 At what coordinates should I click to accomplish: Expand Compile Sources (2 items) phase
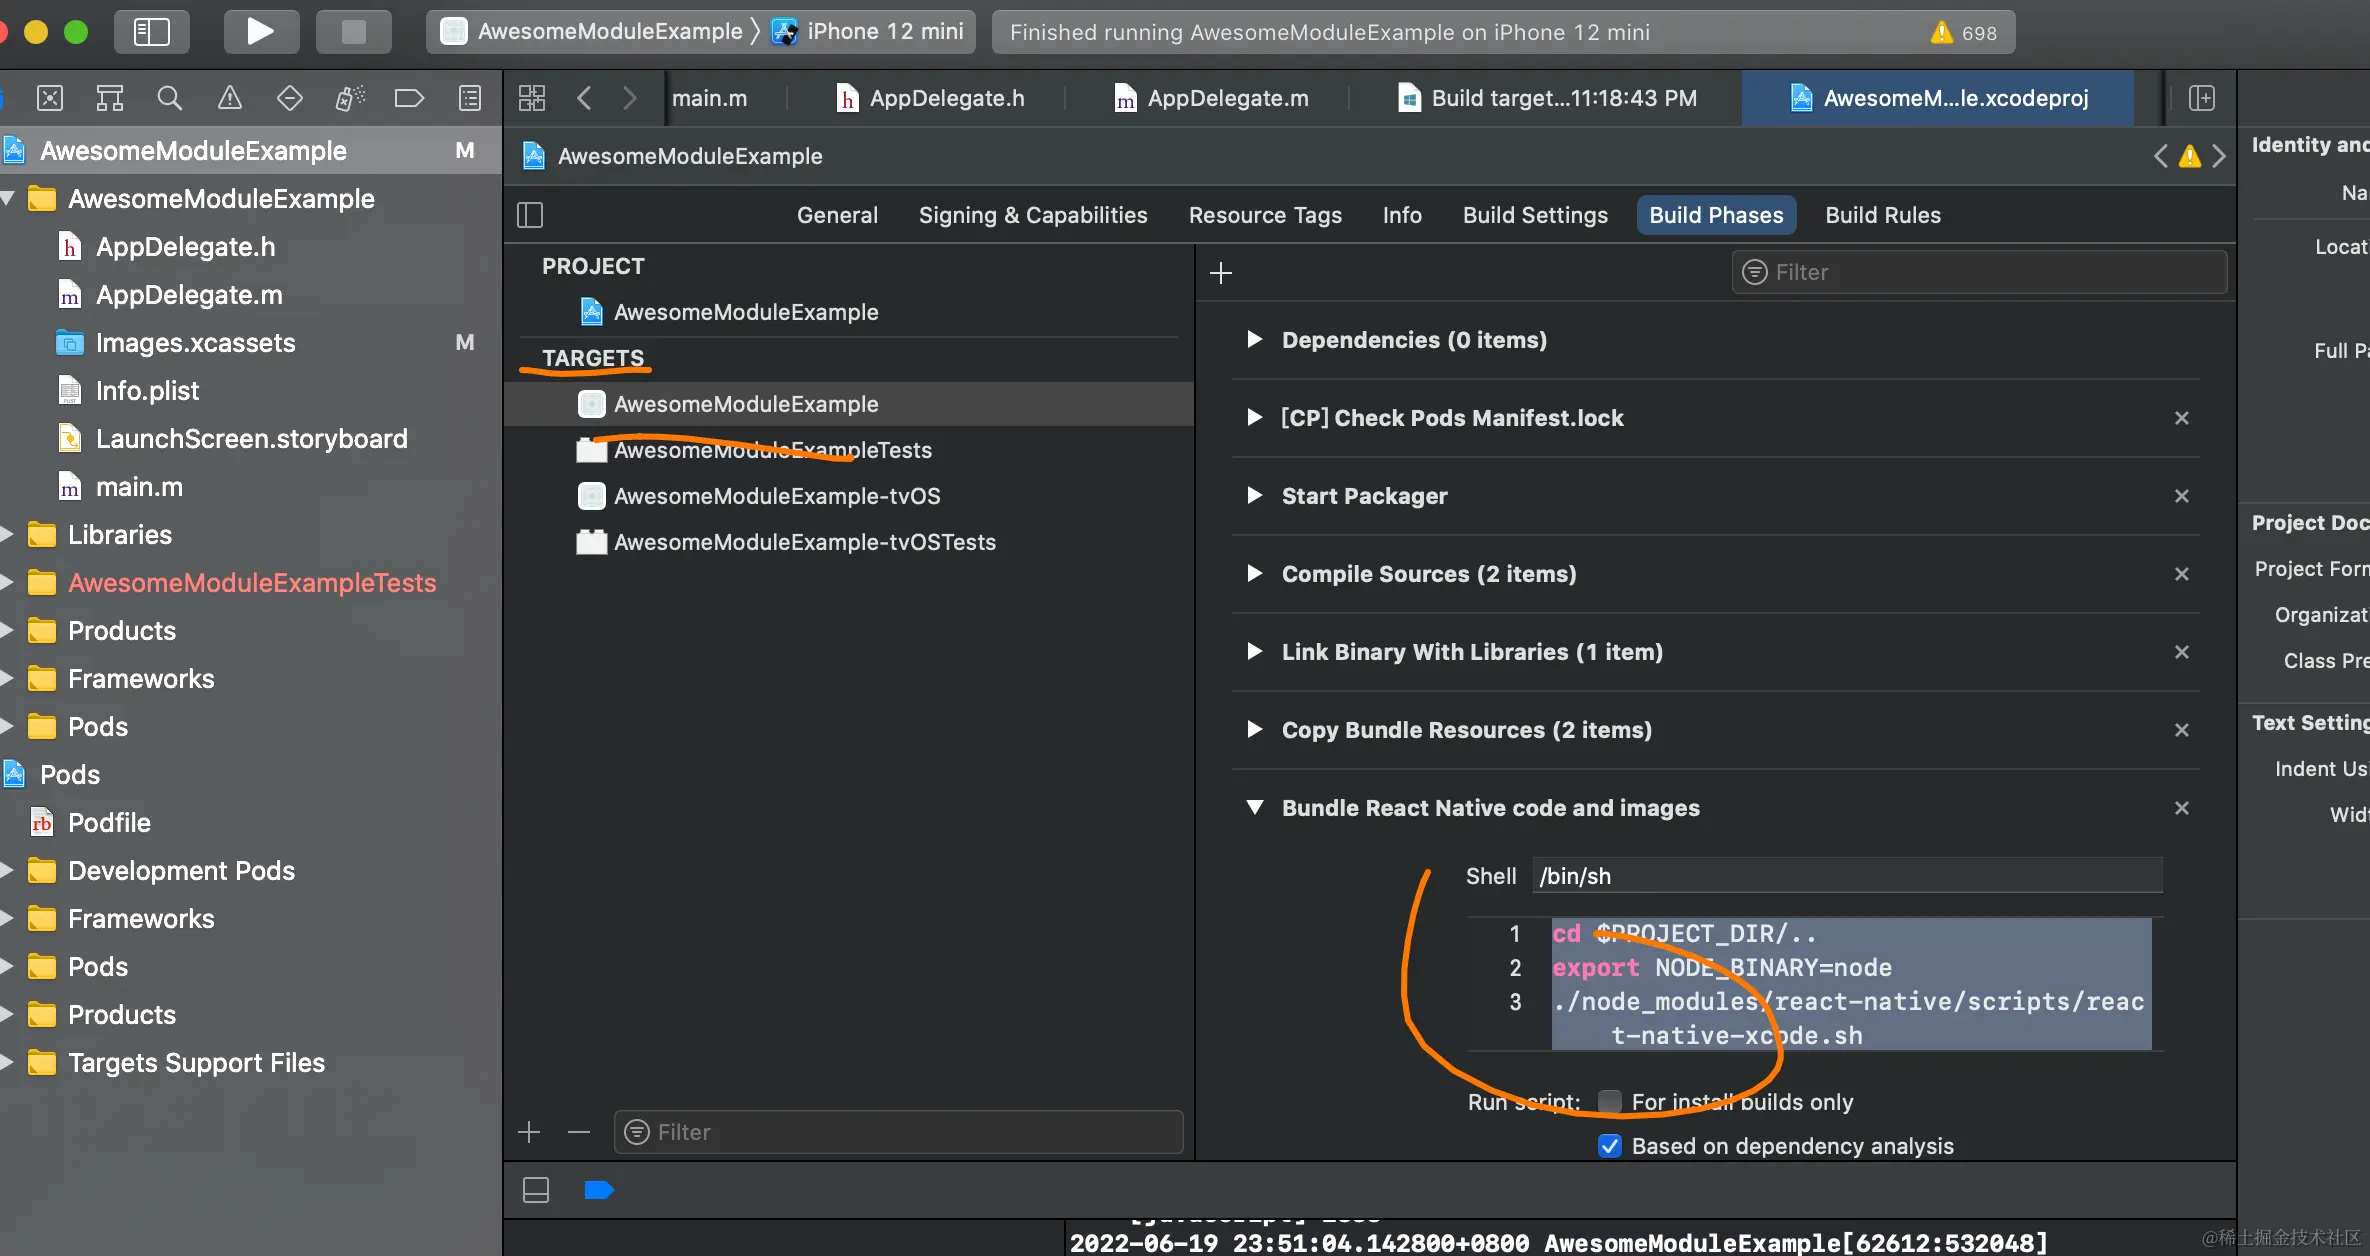coord(1254,574)
